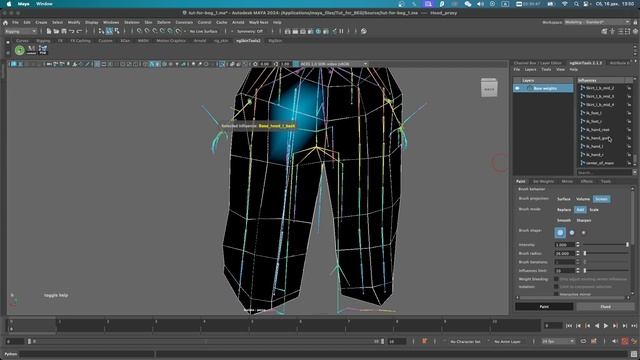The image size is (640, 360).
Task: Set brush mode to Replace
Action: (x=564, y=209)
